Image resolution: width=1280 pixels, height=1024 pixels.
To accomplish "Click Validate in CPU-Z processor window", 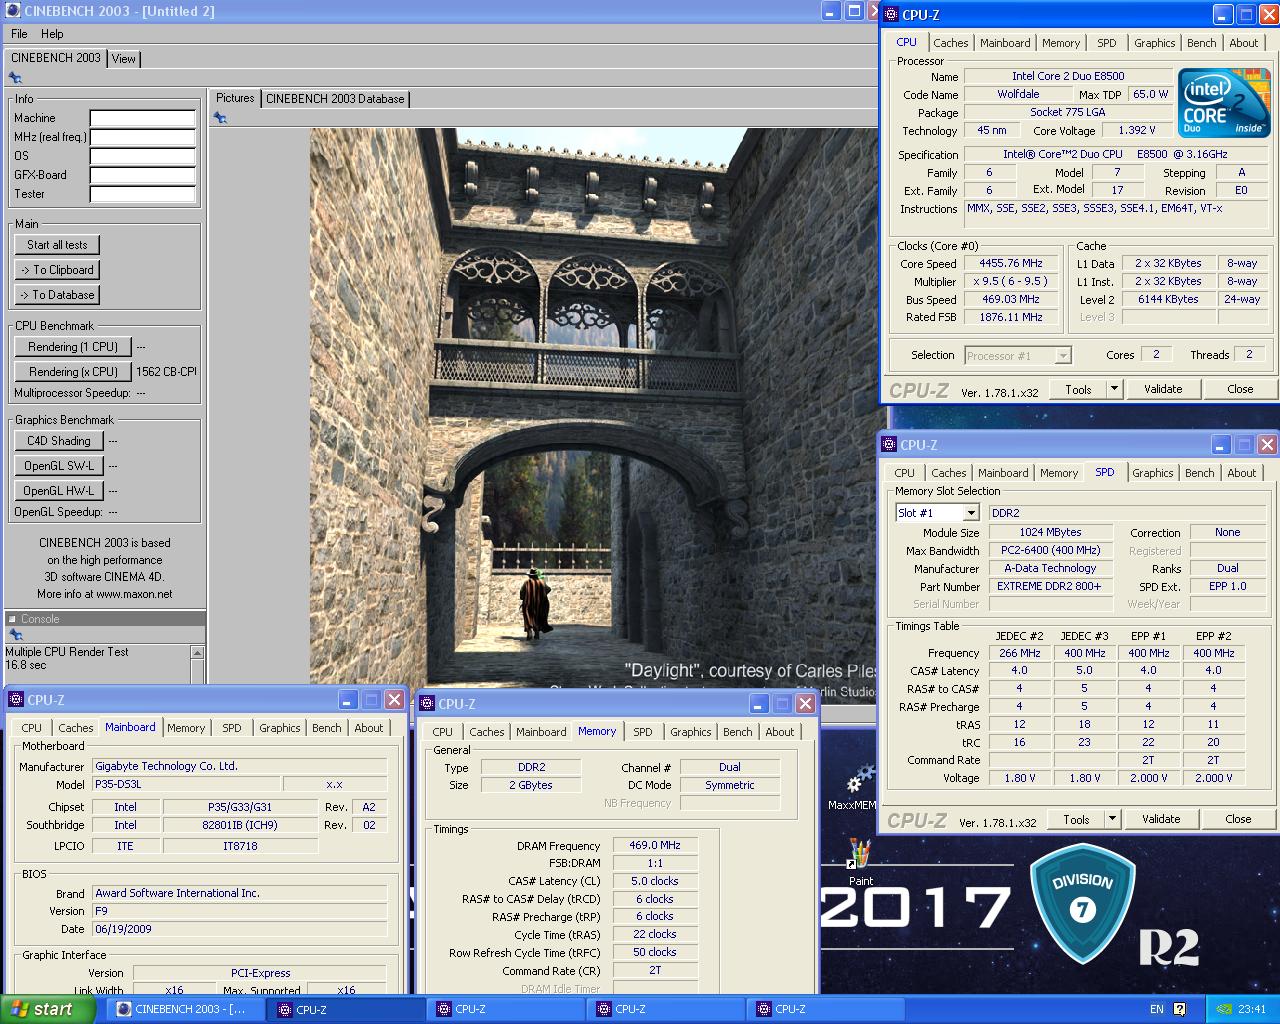I will coord(1163,389).
